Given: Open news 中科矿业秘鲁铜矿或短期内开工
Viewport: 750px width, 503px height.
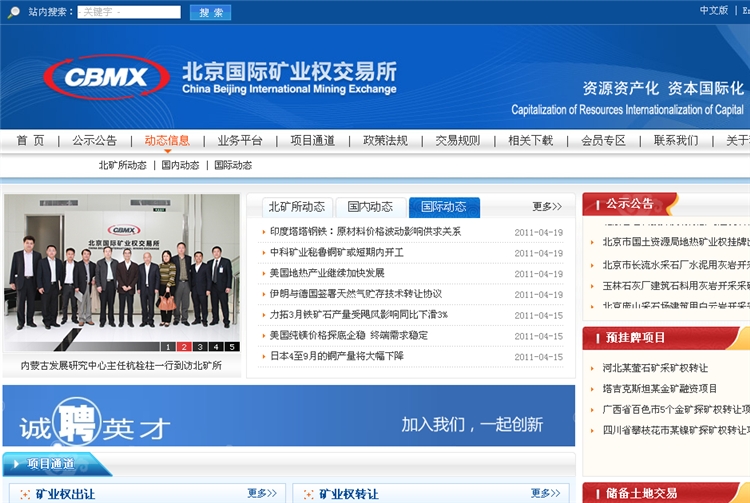Looking at the screenshot, I should coord(337,252).
